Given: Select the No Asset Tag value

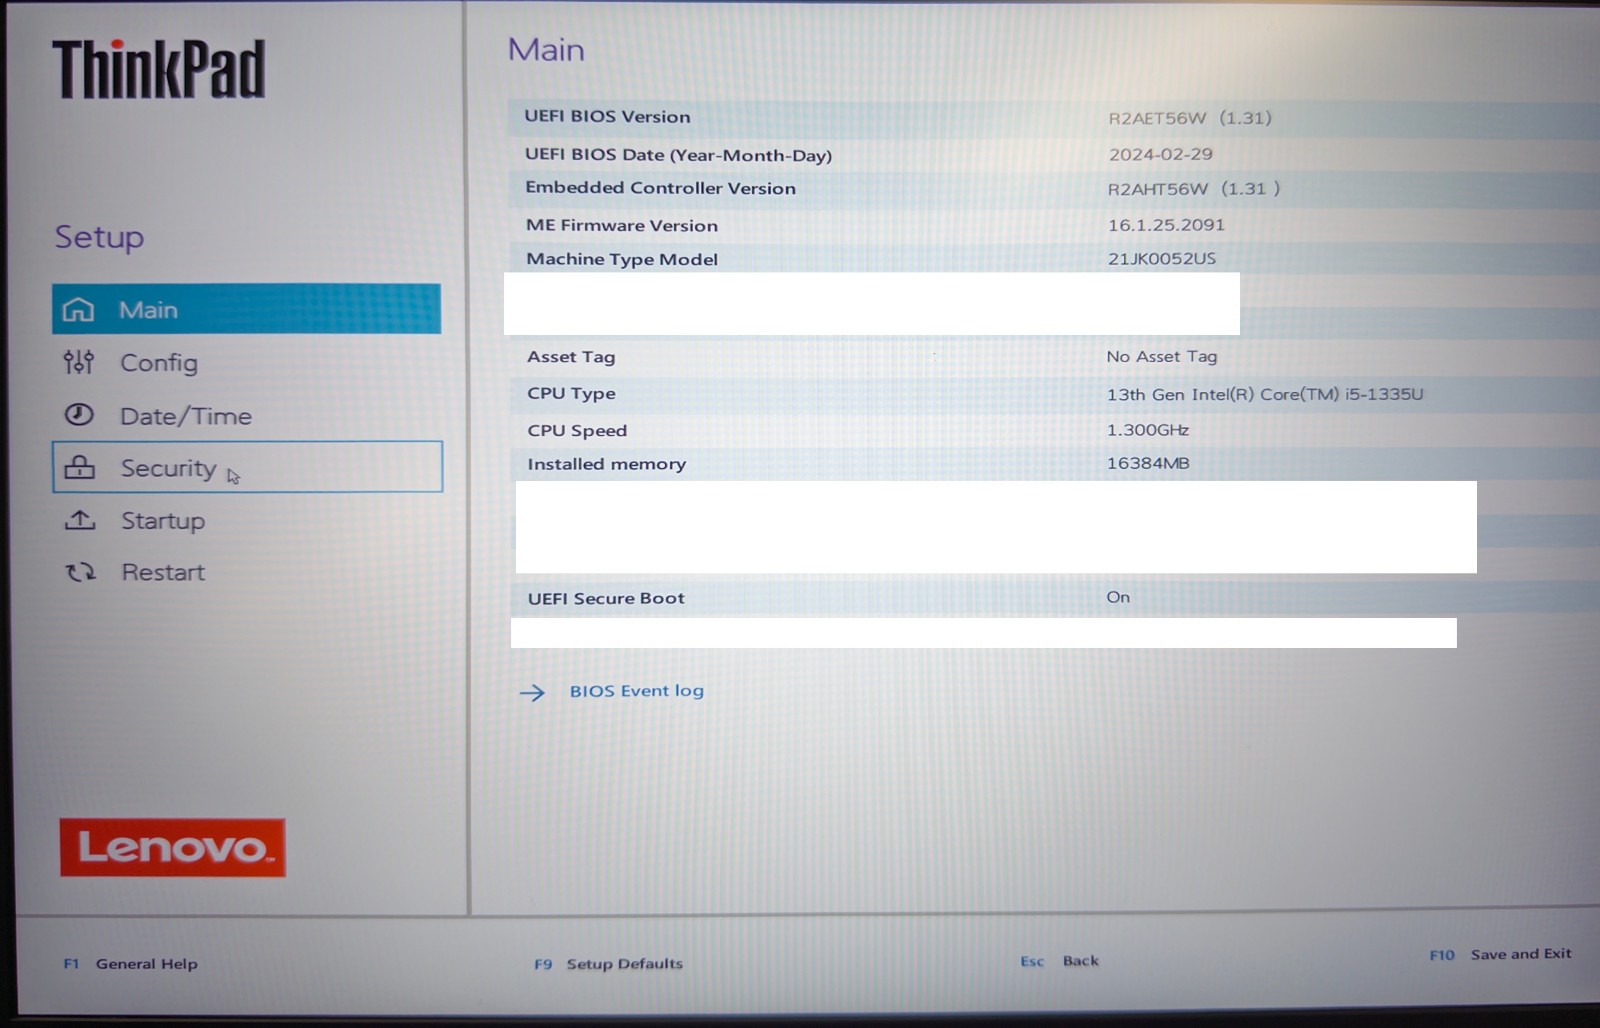Looking at the screenshot, I should click(x=1162, y=356).
